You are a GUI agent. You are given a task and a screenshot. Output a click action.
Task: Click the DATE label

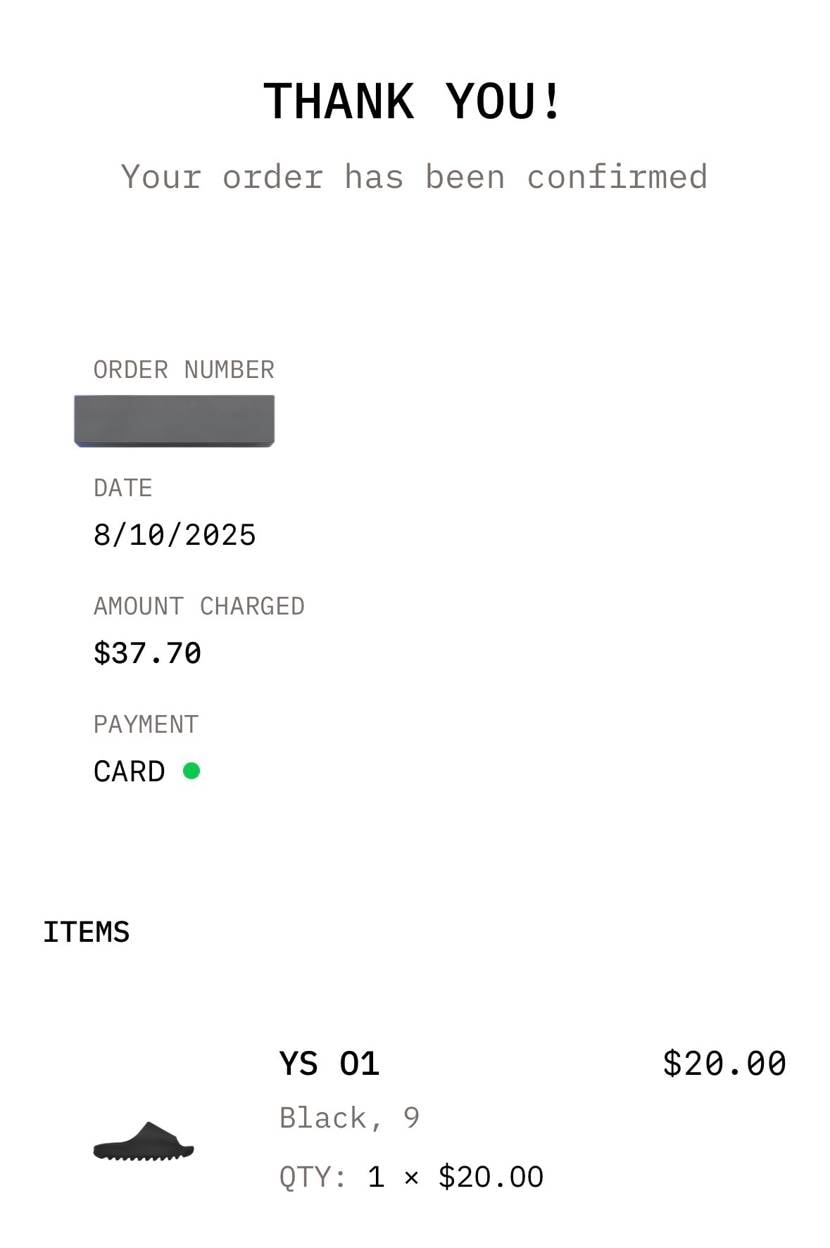[x=122, y=488]
